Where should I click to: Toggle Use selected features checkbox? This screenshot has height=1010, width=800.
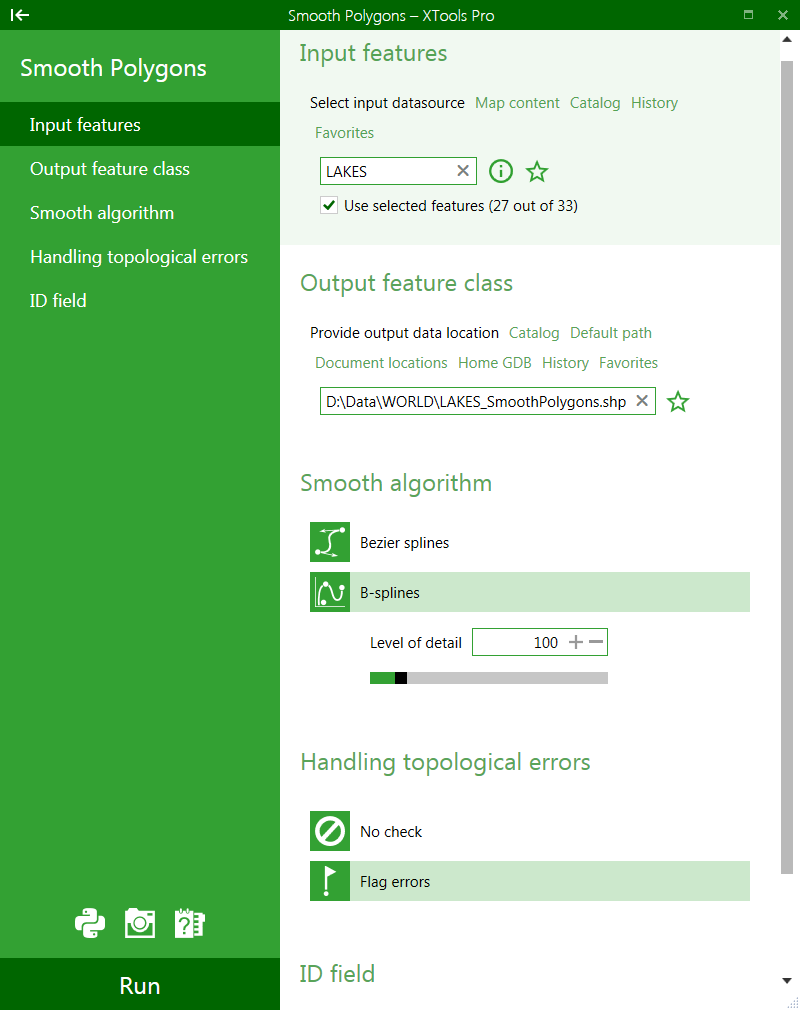coord(329,205)
